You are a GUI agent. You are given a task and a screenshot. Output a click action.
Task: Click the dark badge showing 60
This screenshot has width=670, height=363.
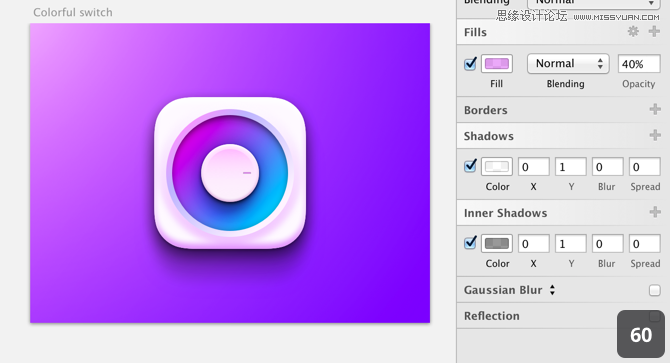(x=641, y=334)
